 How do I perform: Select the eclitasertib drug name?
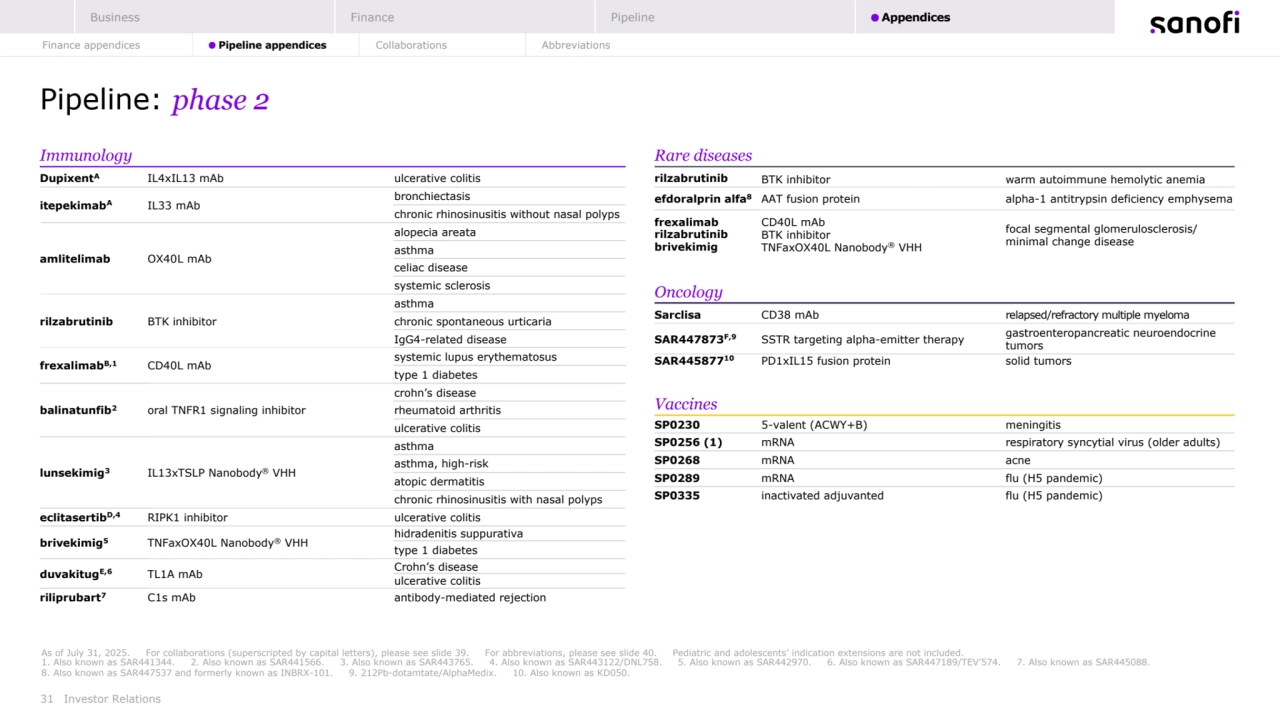80,517
